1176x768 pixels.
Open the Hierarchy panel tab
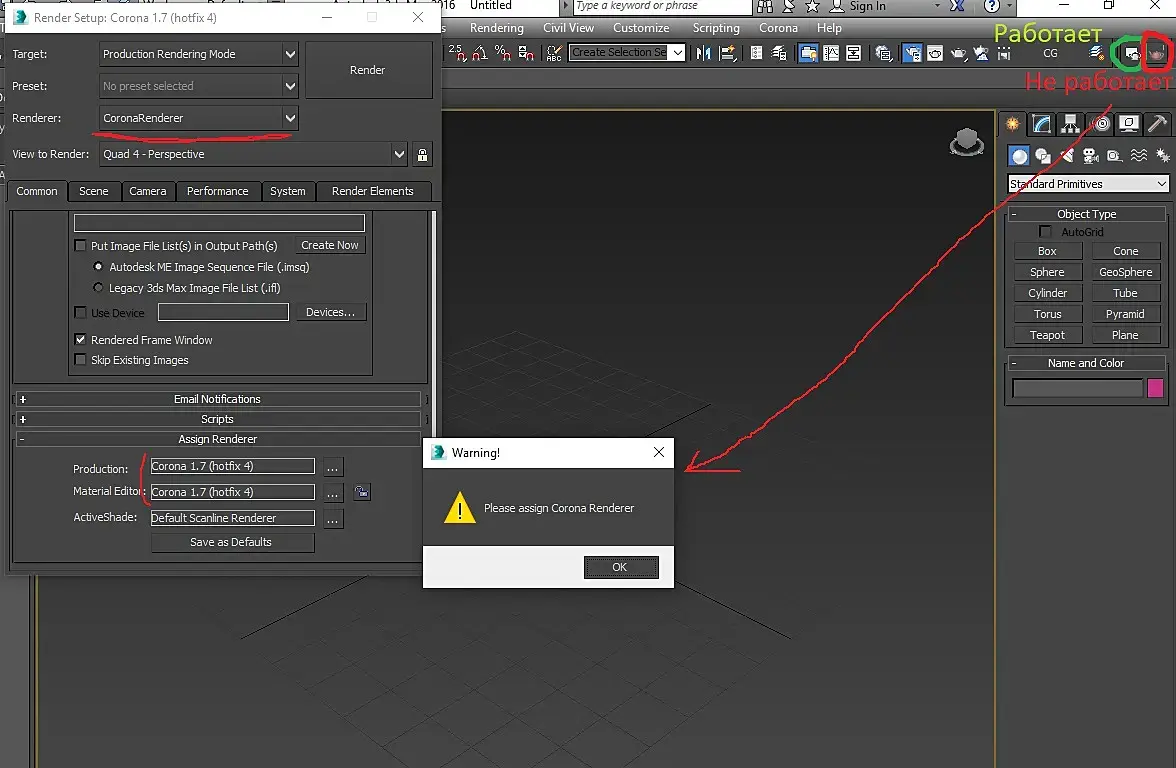click(1070, 124)
